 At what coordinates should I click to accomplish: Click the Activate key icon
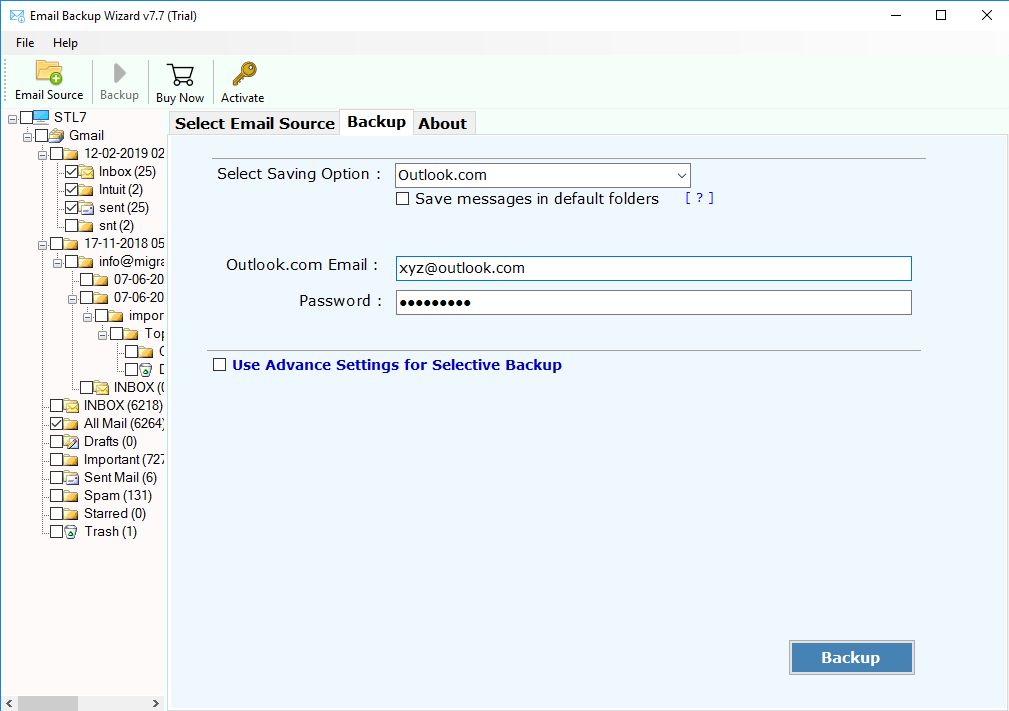click(x=244, y=74)
